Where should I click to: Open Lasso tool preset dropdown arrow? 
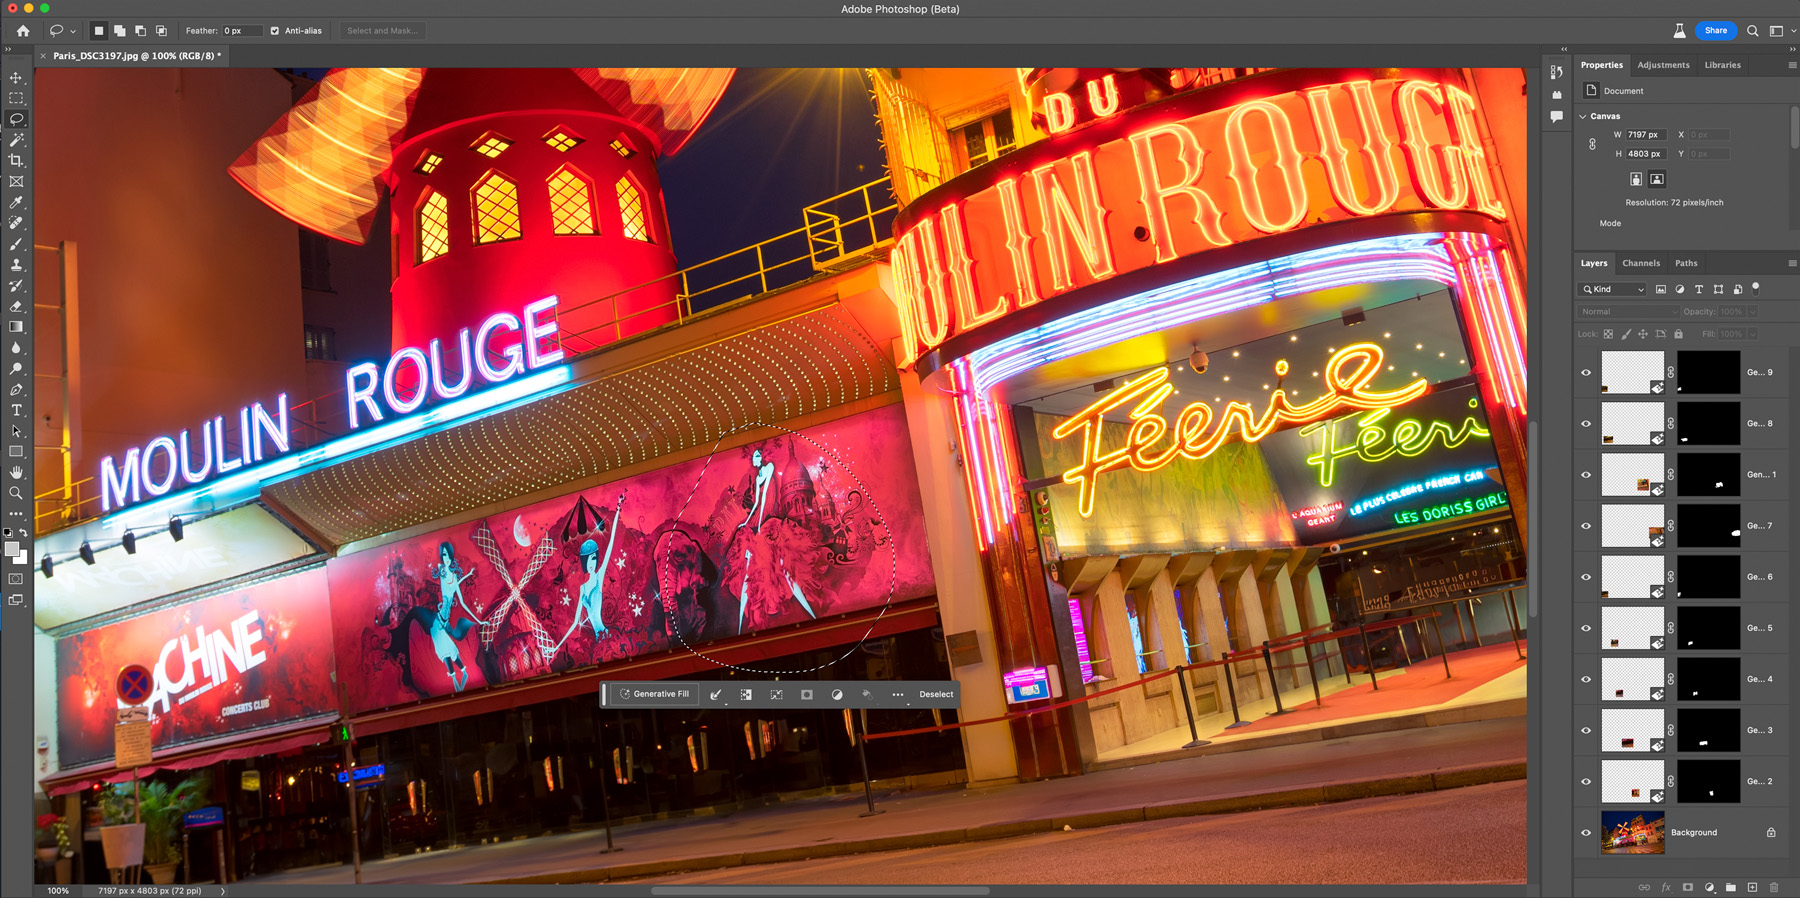pos(73,31)
